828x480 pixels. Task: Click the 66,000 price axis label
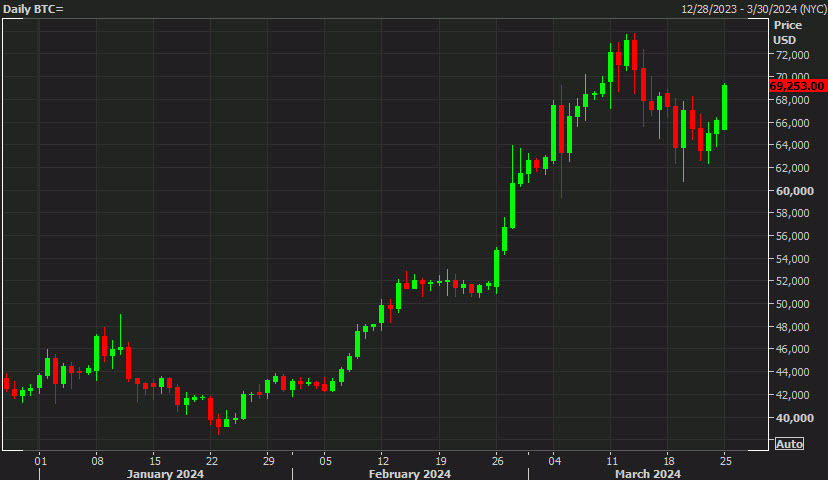pos(792,123)
